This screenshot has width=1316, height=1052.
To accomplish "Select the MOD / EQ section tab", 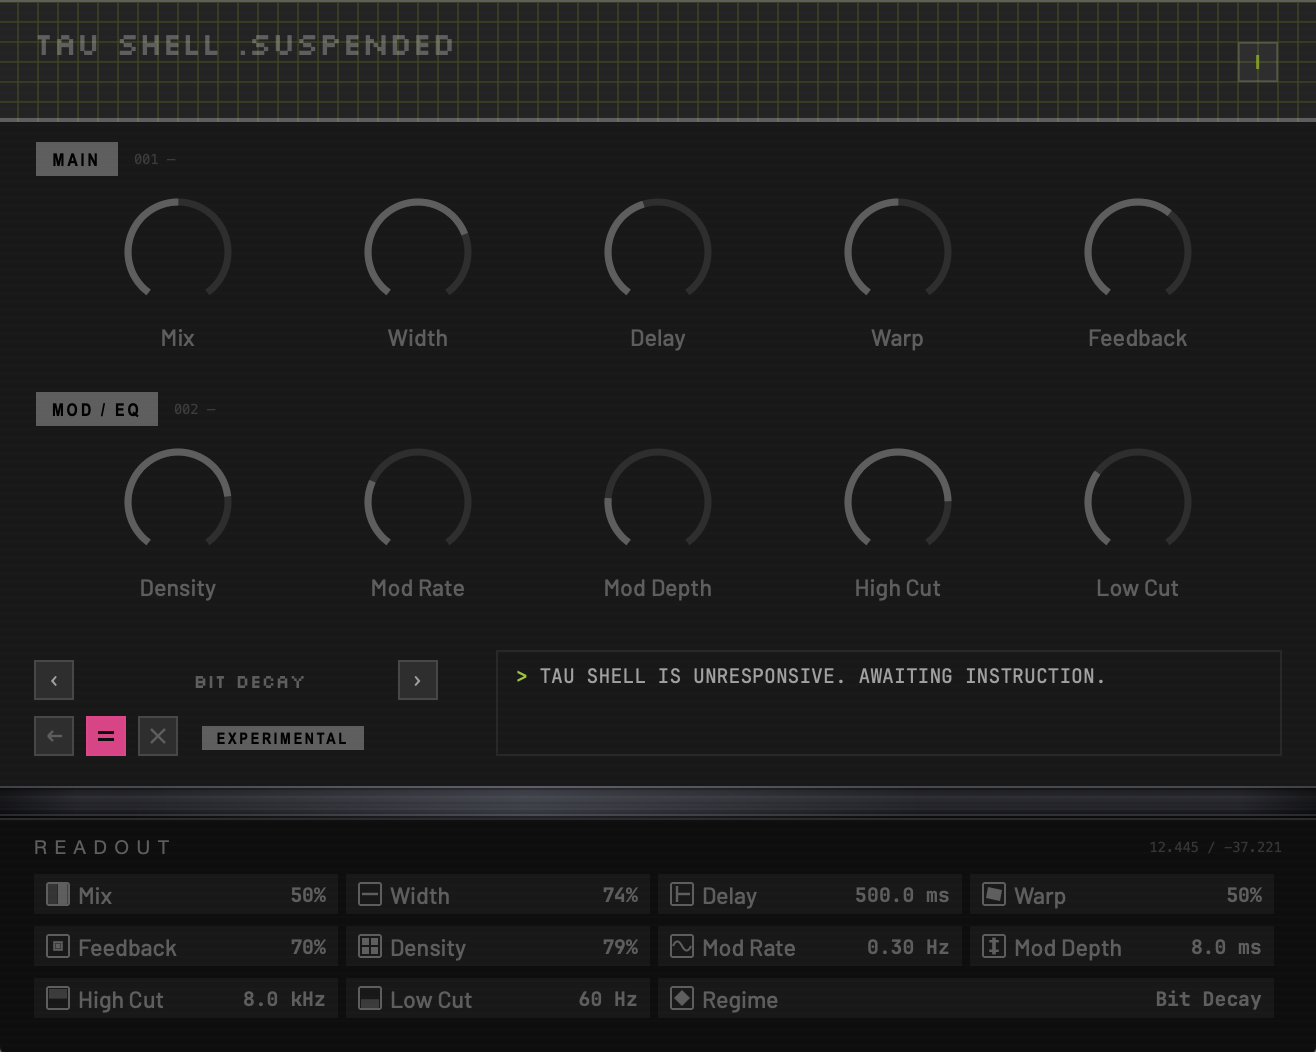I will point(97,409).
